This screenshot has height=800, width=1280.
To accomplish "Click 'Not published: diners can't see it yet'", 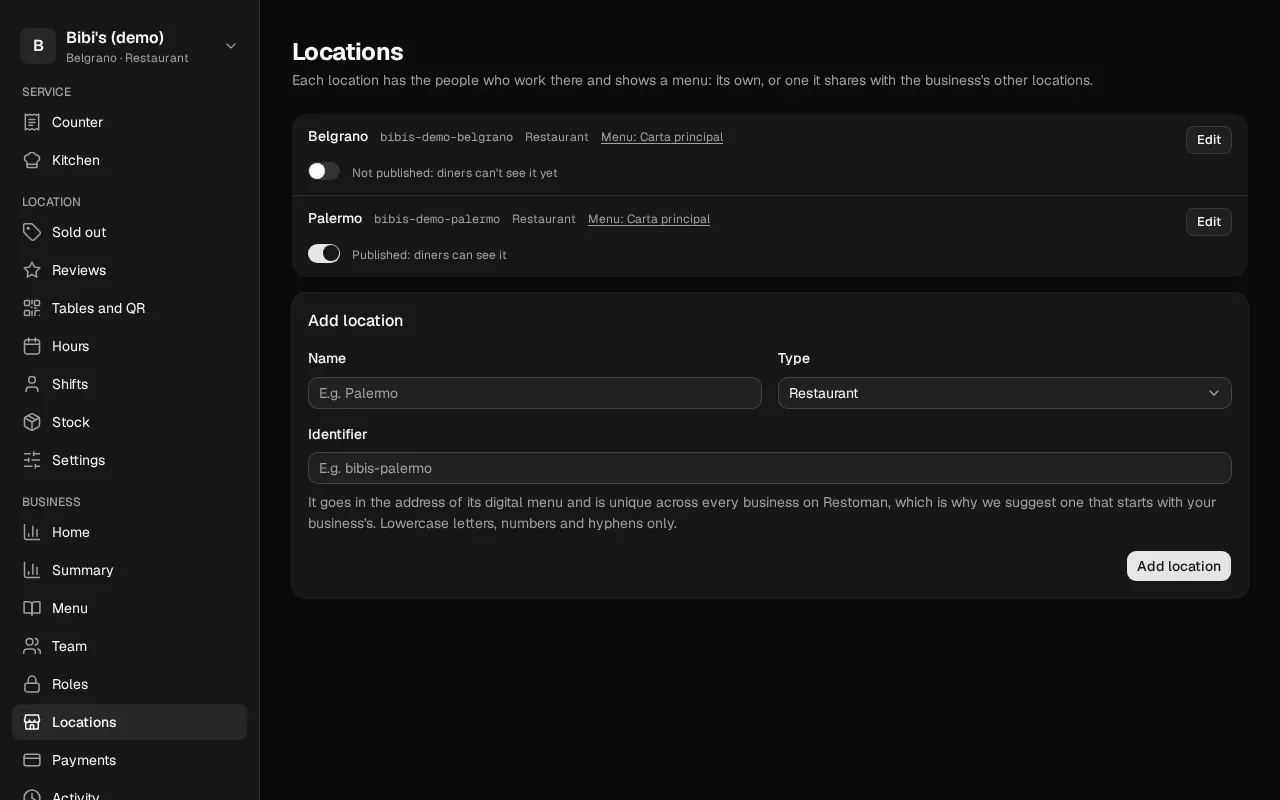I will pyautogui.click(x=455, y=173).
